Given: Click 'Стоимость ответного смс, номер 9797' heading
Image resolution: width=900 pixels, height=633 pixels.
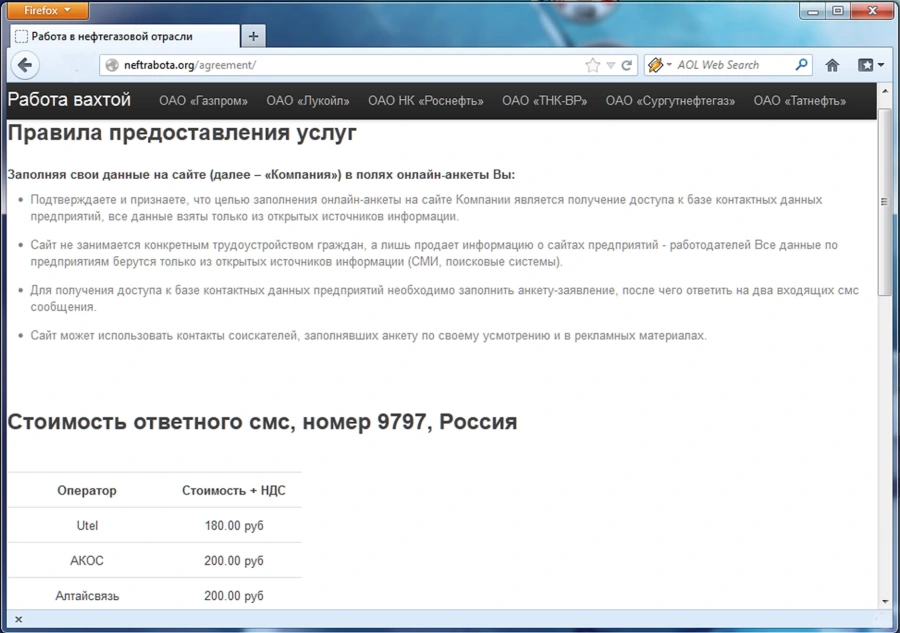Looking at the screenshot, I should click(262, 422).
